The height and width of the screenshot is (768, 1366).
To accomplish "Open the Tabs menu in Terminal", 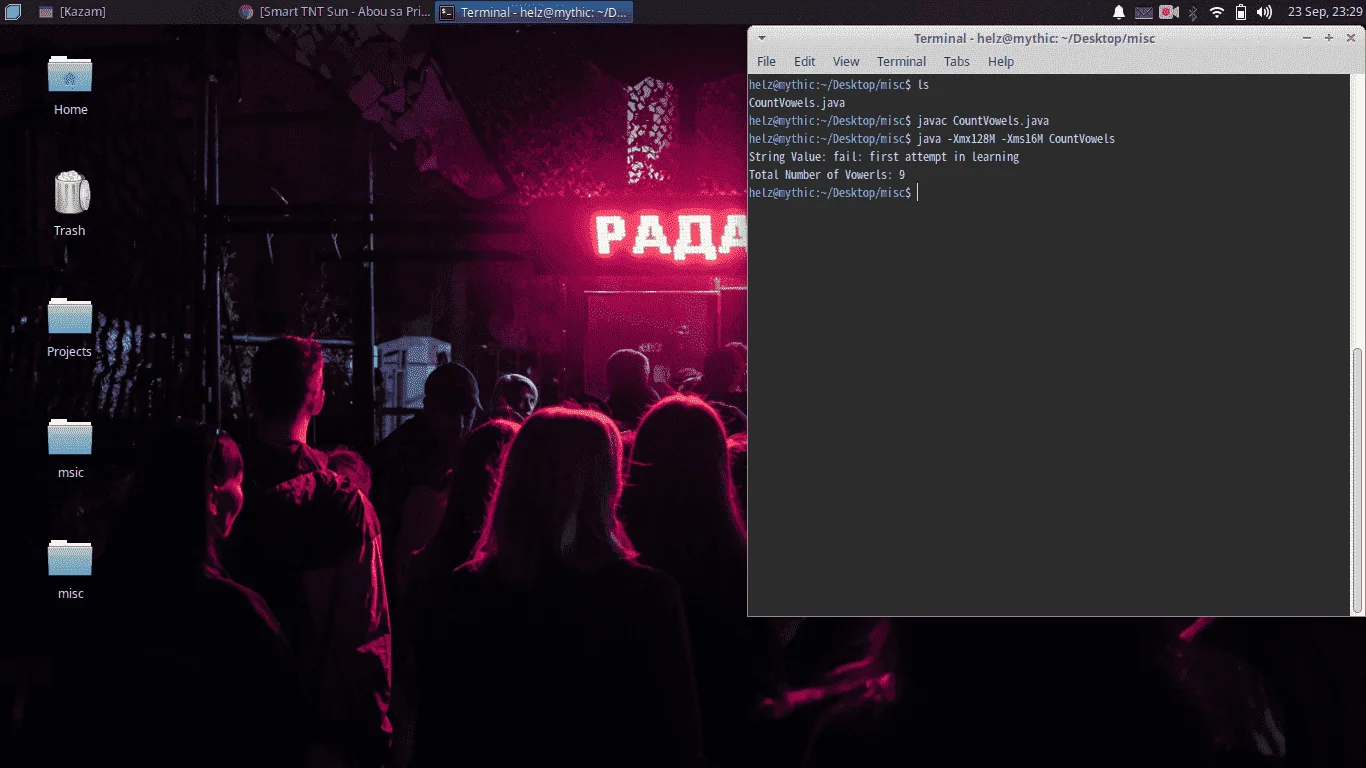I will click(x=957, y=61).
